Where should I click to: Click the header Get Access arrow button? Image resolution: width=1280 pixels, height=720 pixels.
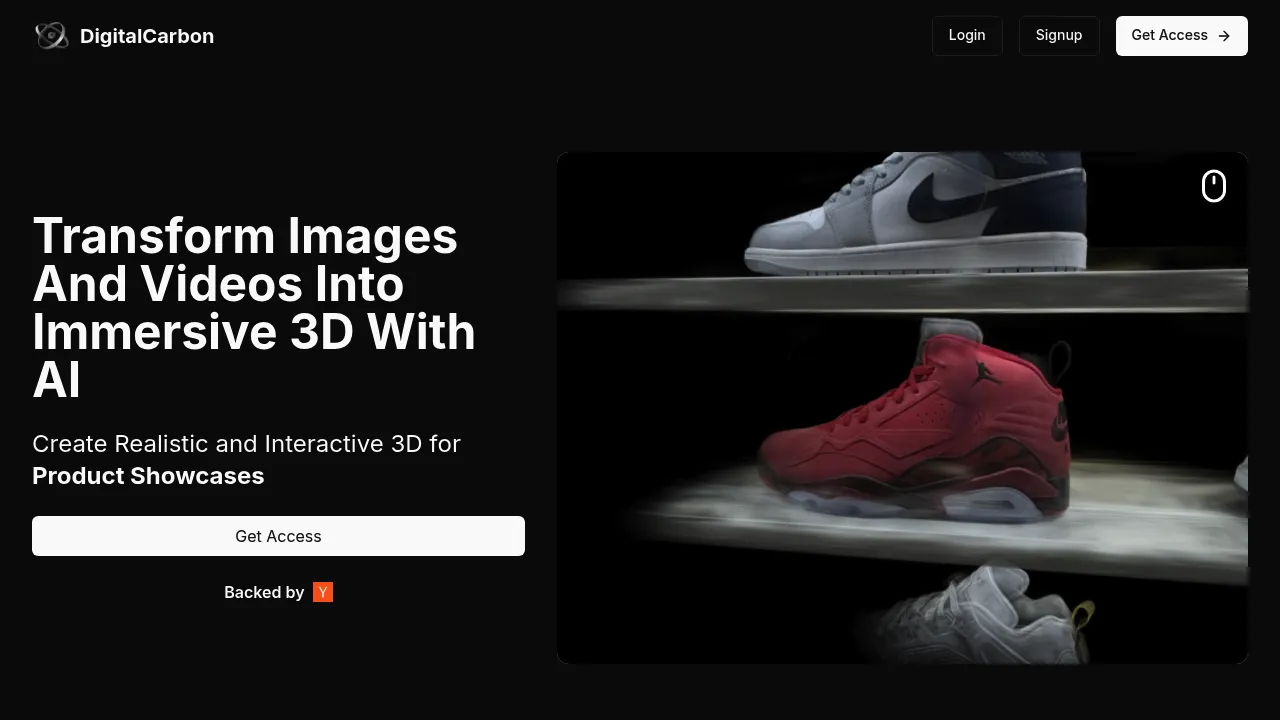coord(1181,35)
